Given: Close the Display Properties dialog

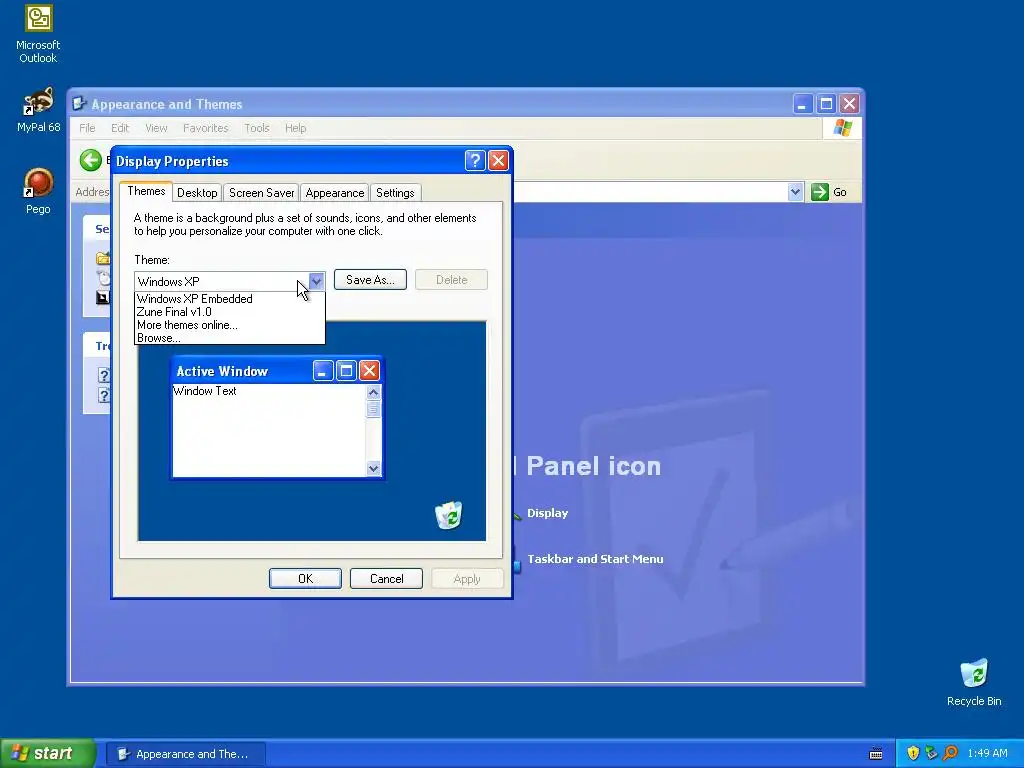Looking at the screenshot, I should [498, 161].
